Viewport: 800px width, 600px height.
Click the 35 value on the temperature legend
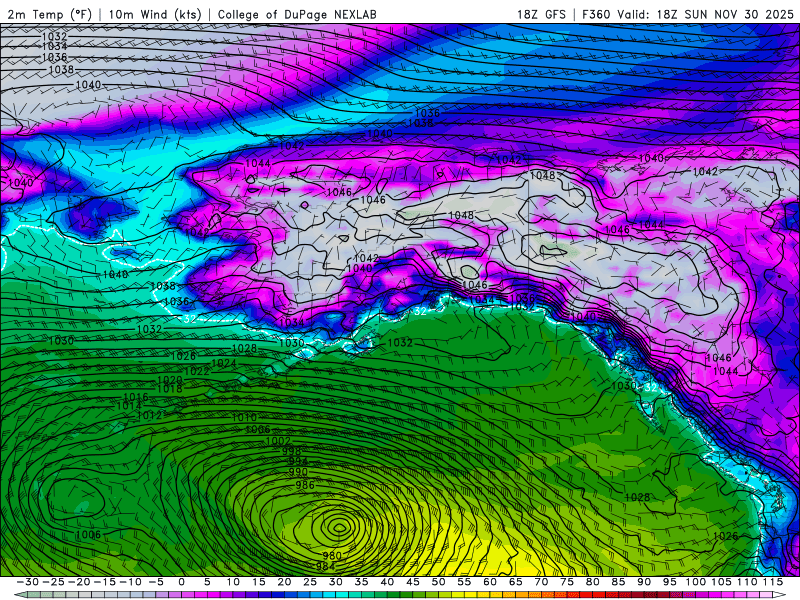(x=361, y=582)
